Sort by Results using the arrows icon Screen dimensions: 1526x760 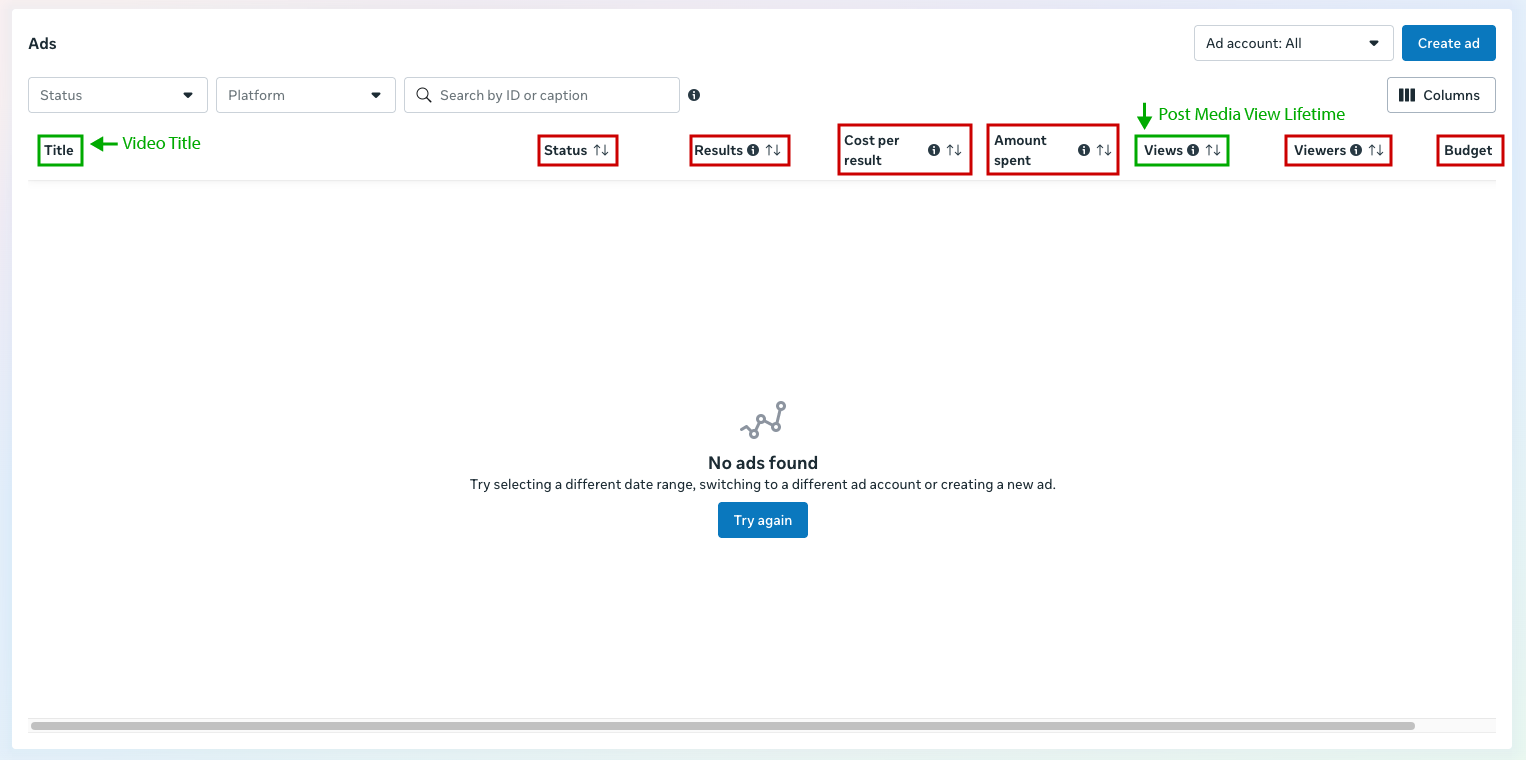click(x=773, y=150)
